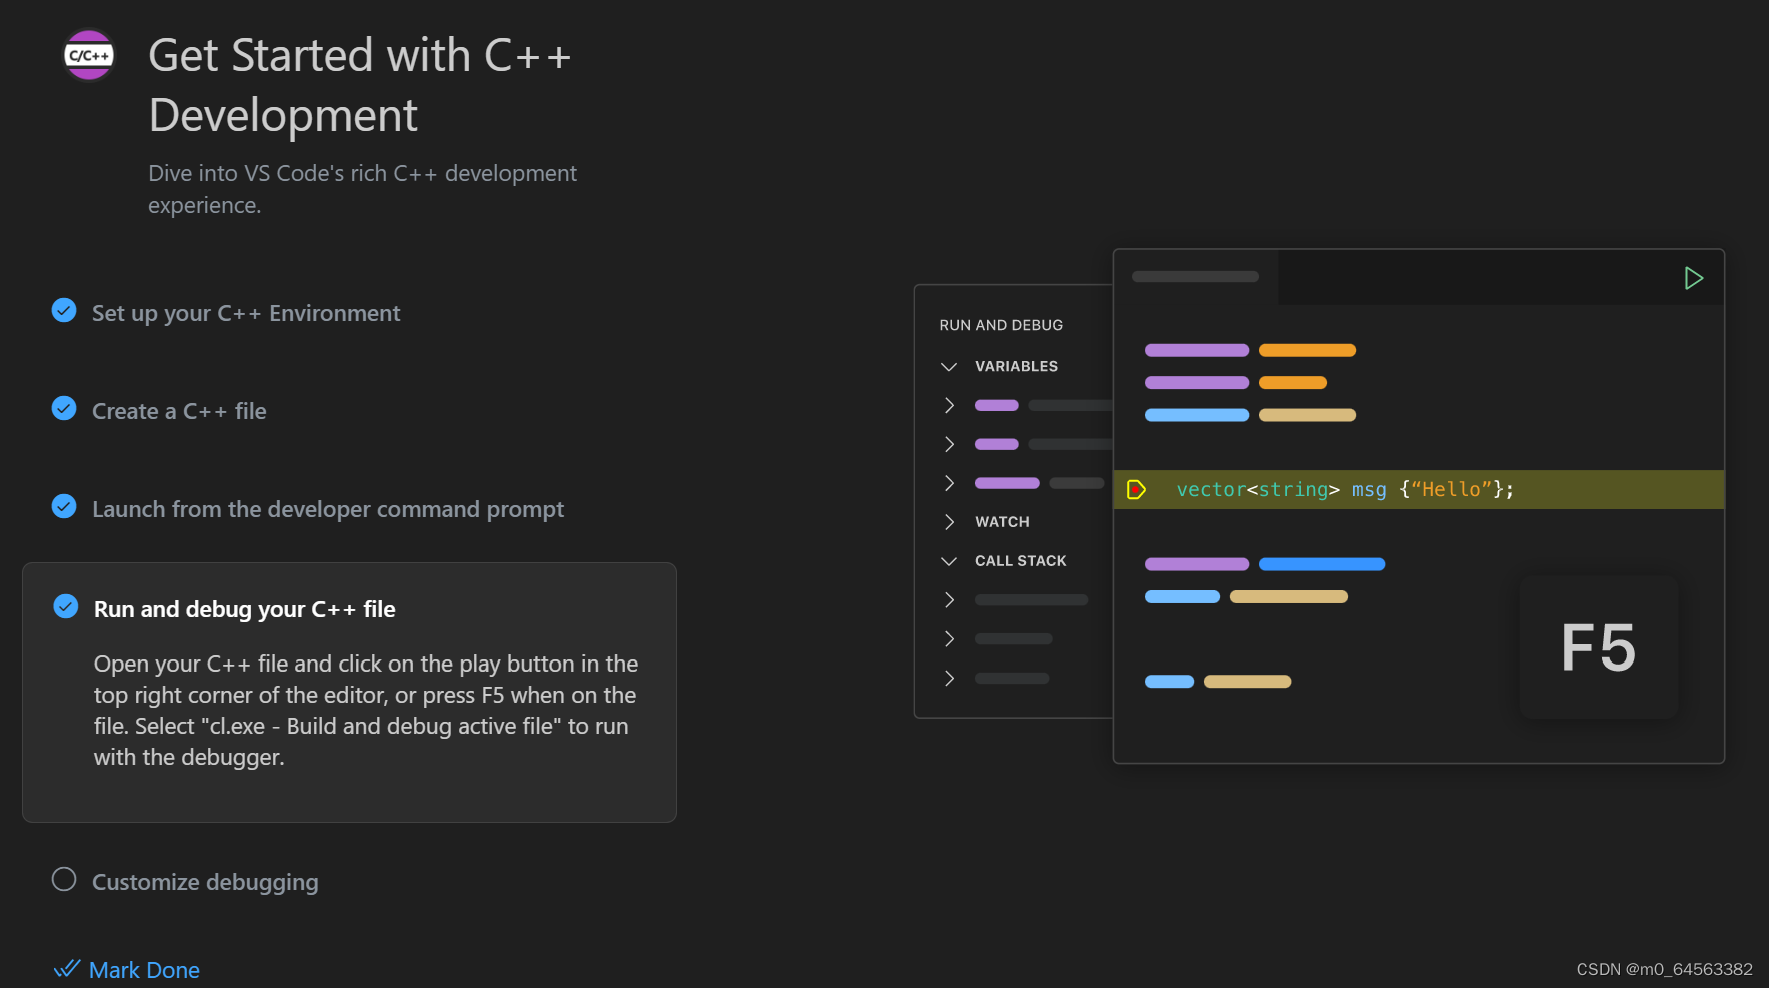Click the yellow breakpoint arrow marker
The width and height of the screenshot is (1769, 988).
pos(1136,490)
